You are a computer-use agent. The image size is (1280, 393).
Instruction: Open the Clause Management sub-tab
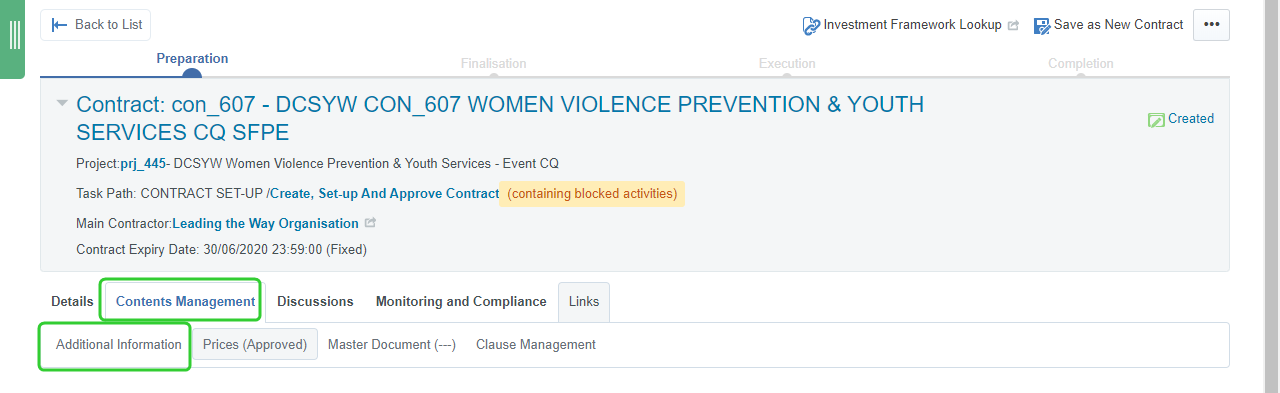point(536,344)
